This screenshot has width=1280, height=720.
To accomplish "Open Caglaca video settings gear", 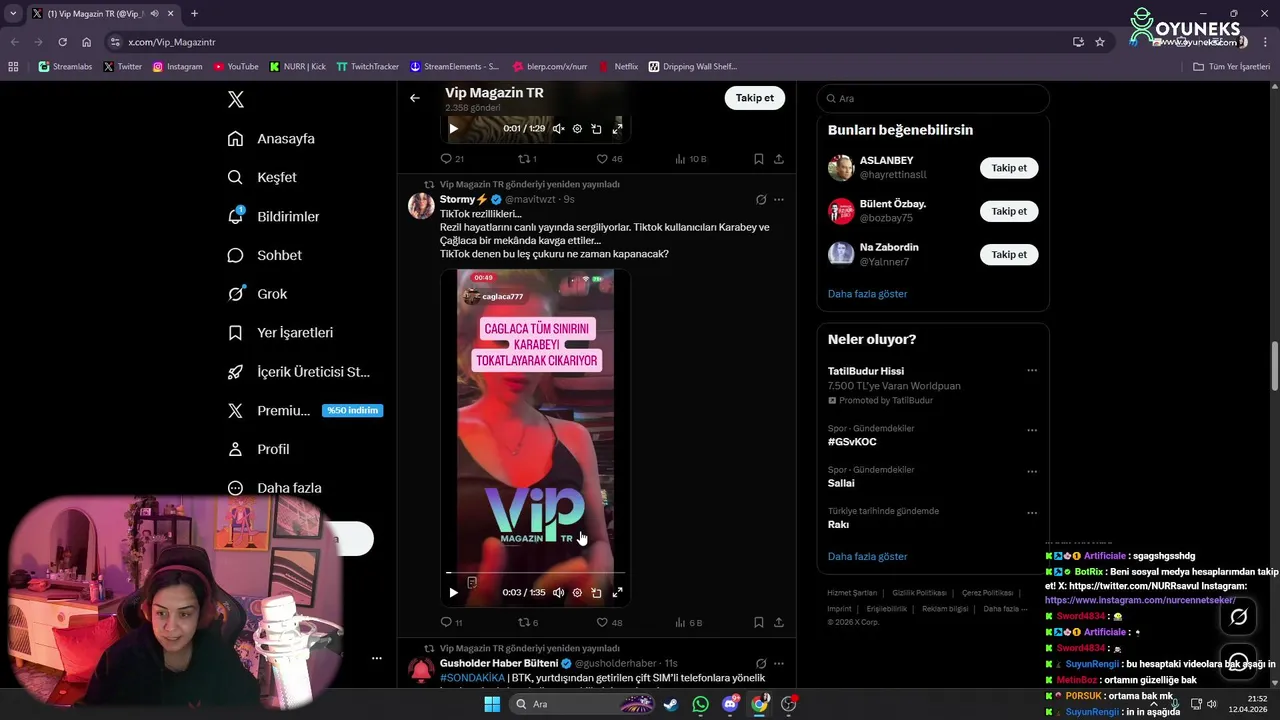I will coord(577,592).
